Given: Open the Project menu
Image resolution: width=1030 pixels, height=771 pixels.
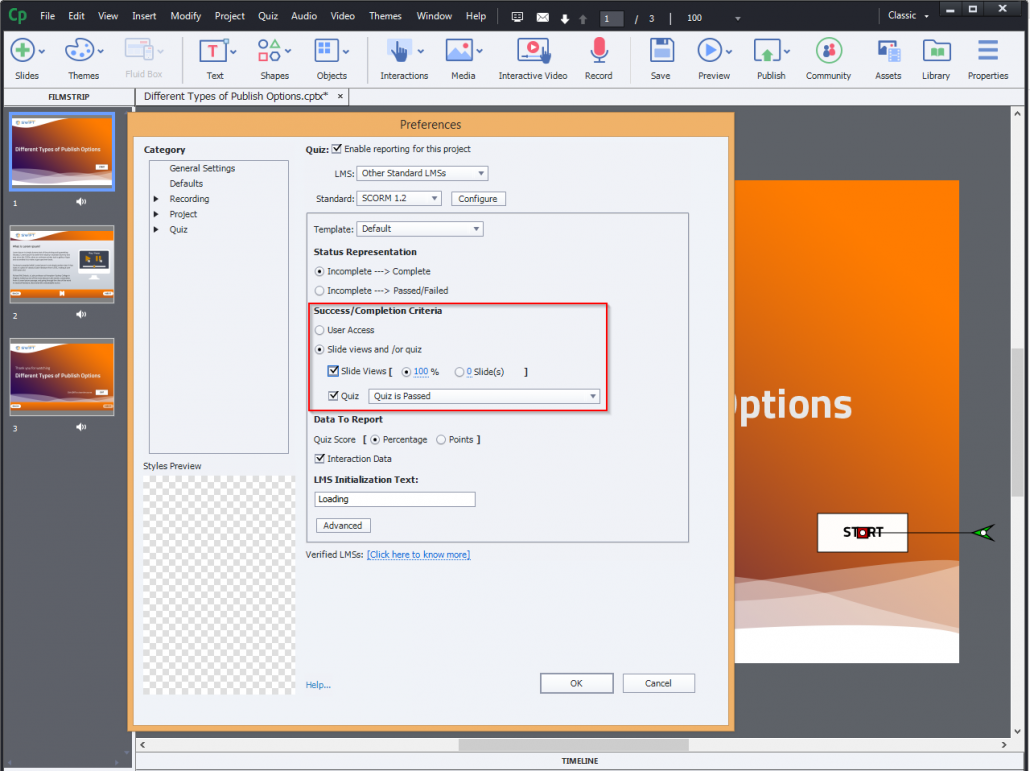Looking at the screenshot, I should pyautogui.click(x=229, y=15).
